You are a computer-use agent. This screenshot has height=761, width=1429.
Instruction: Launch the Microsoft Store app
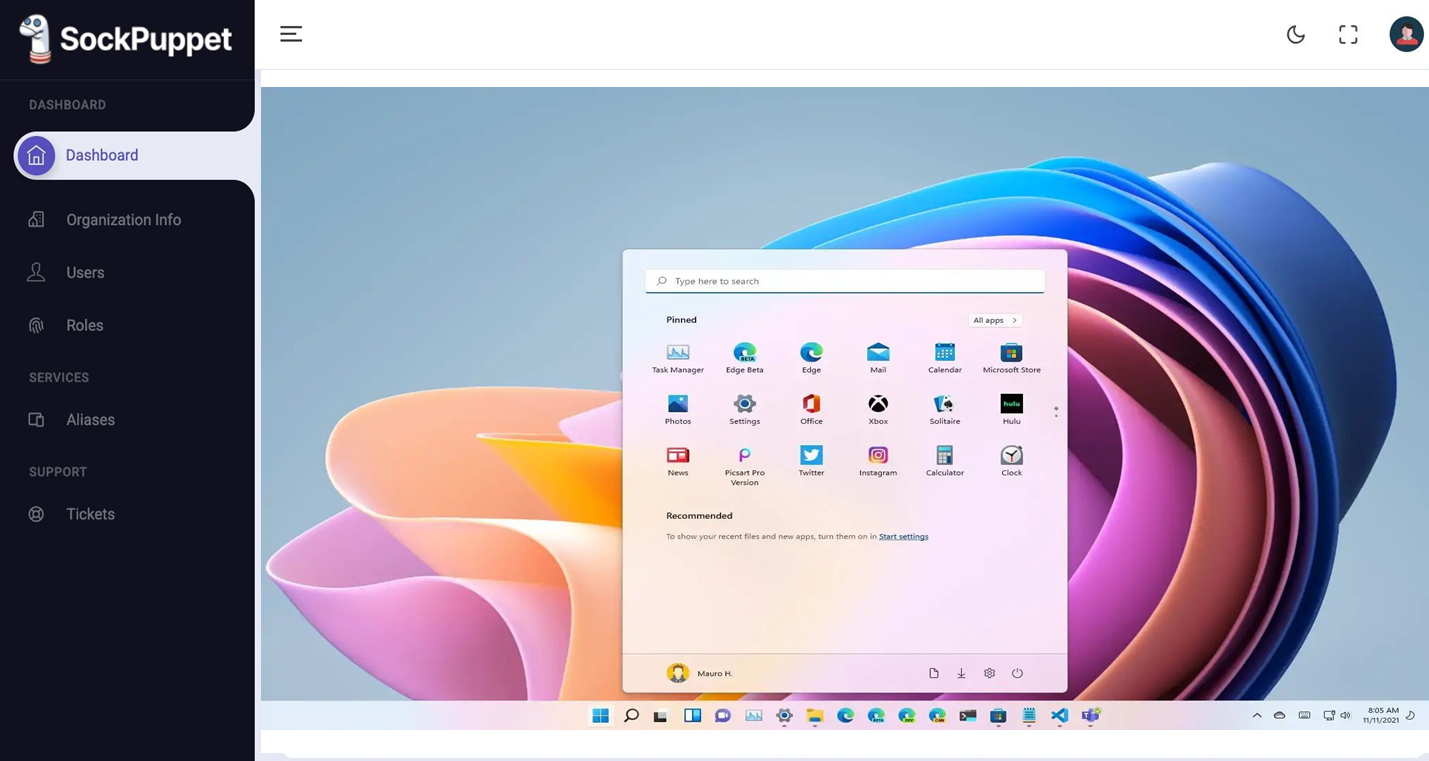point(1011,353)
